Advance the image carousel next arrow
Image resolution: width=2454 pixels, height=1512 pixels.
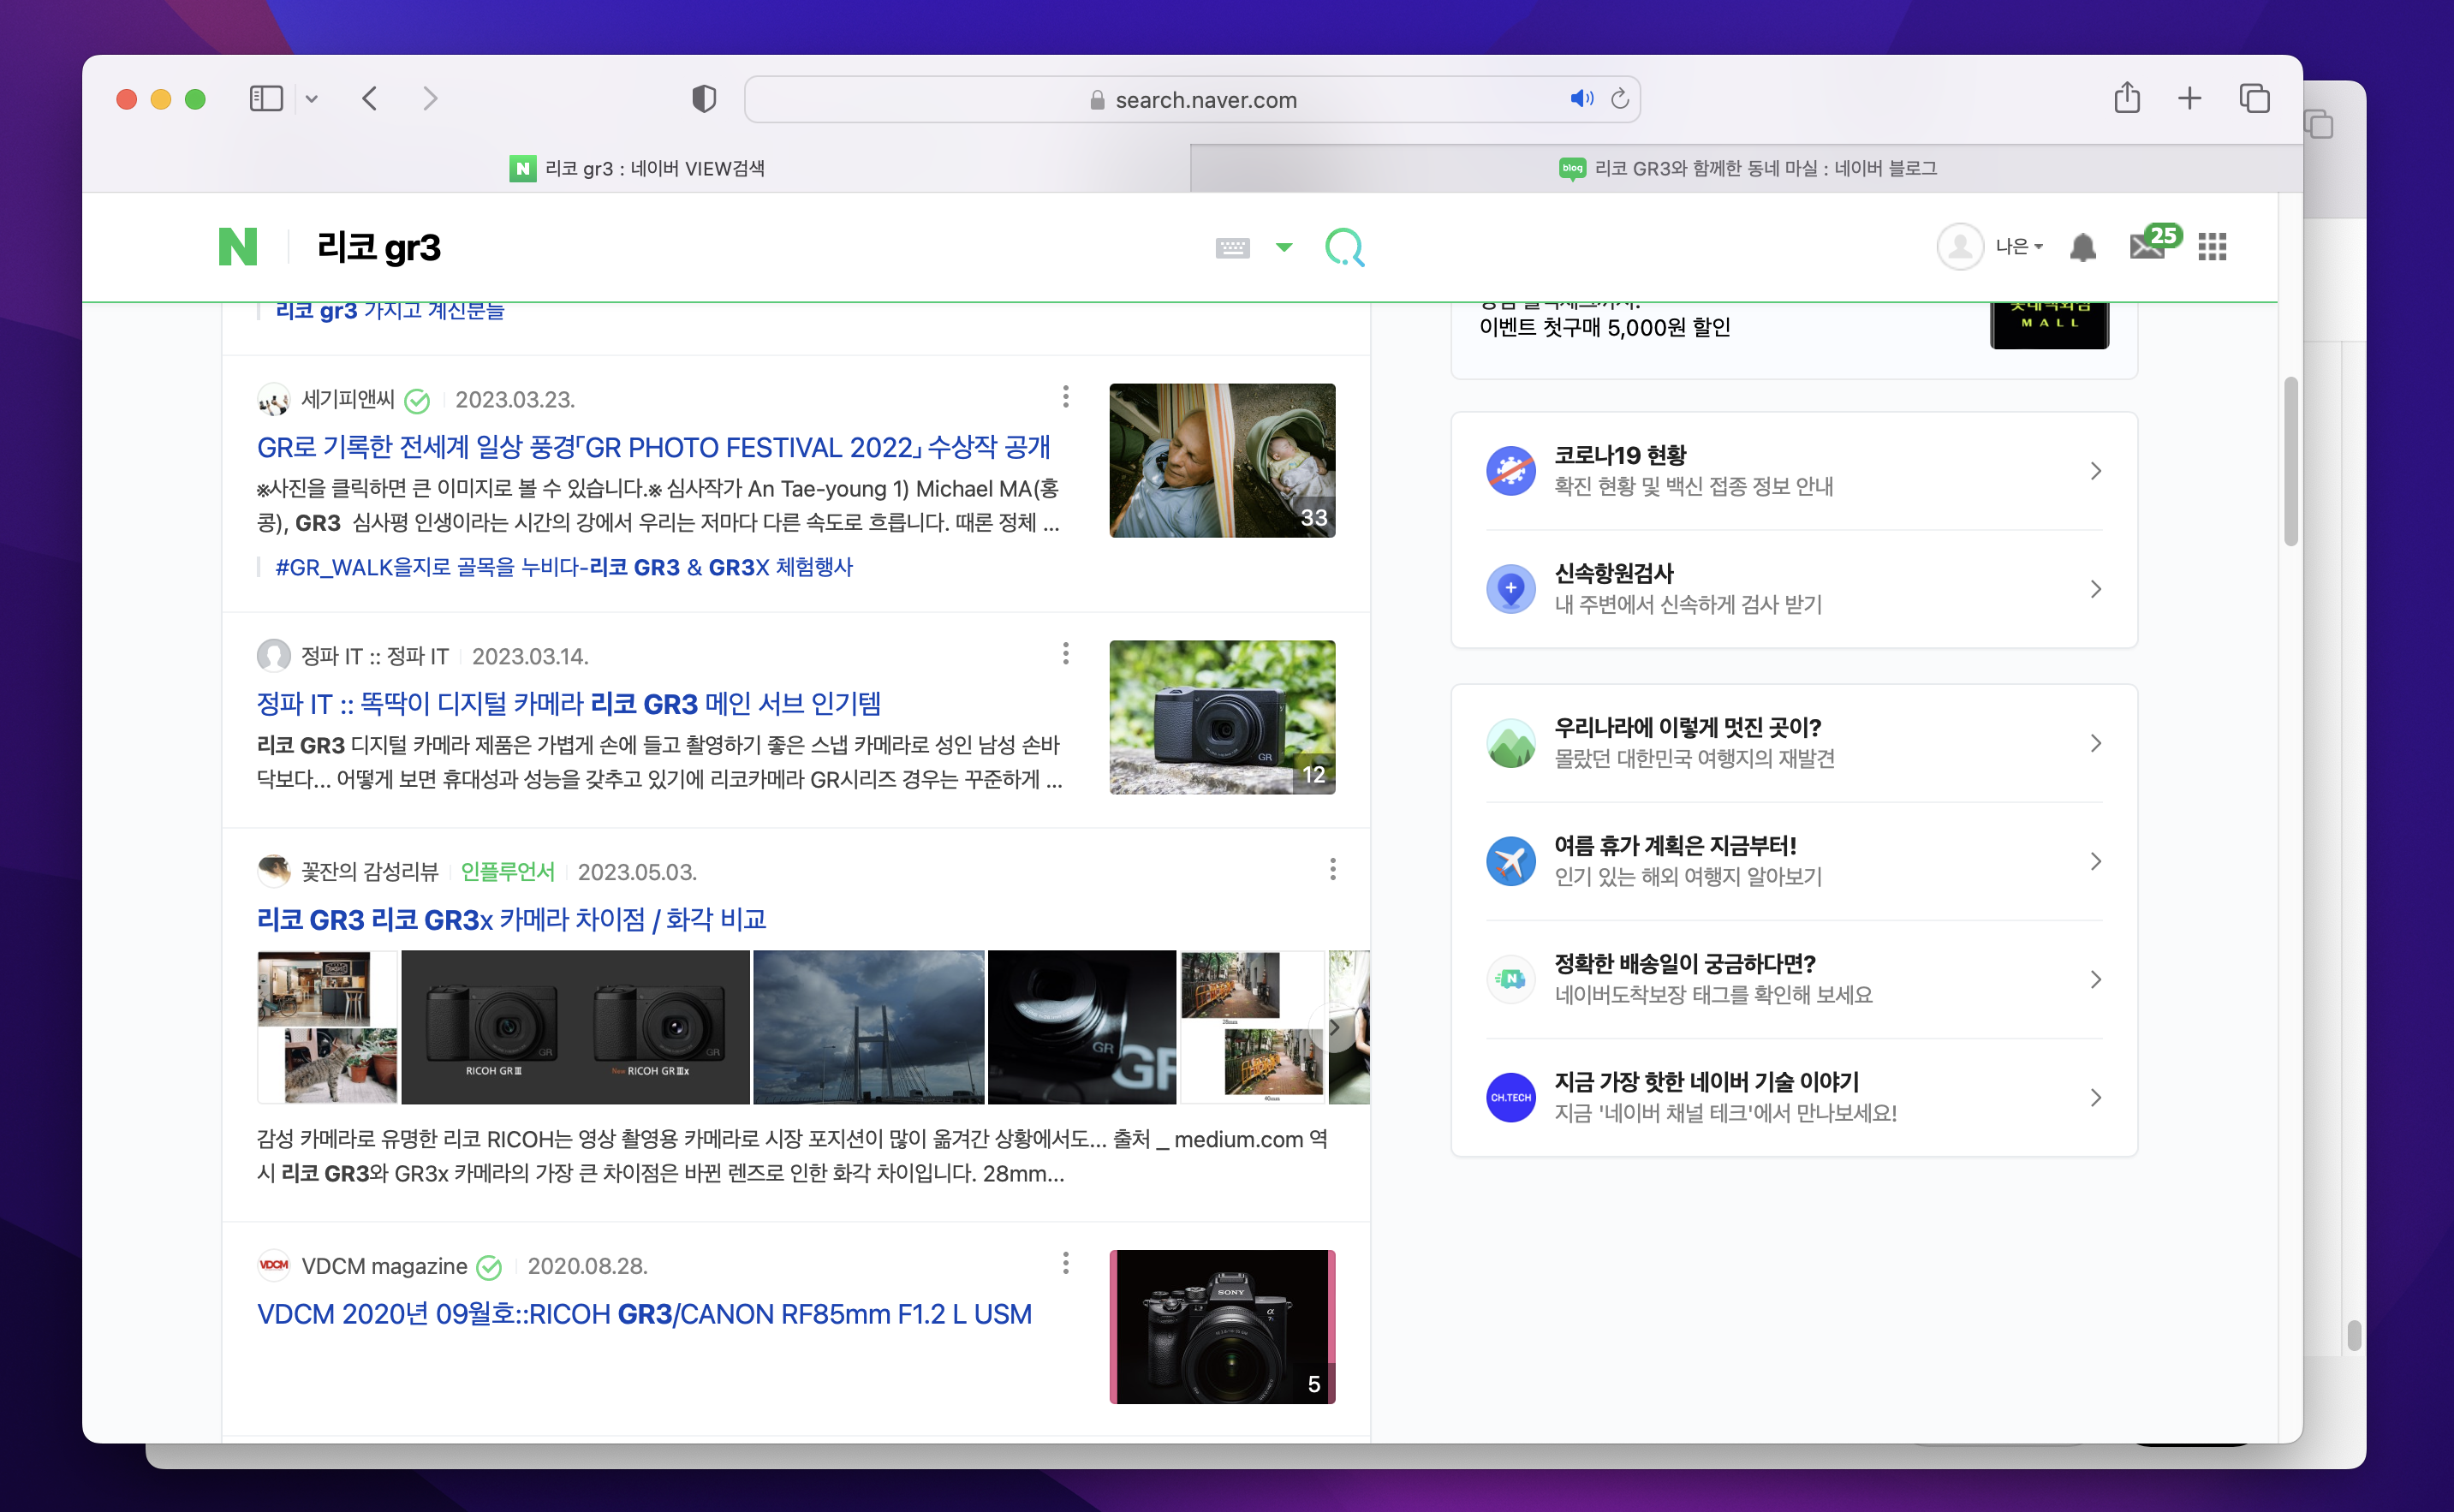(x=1335, y=1028)
